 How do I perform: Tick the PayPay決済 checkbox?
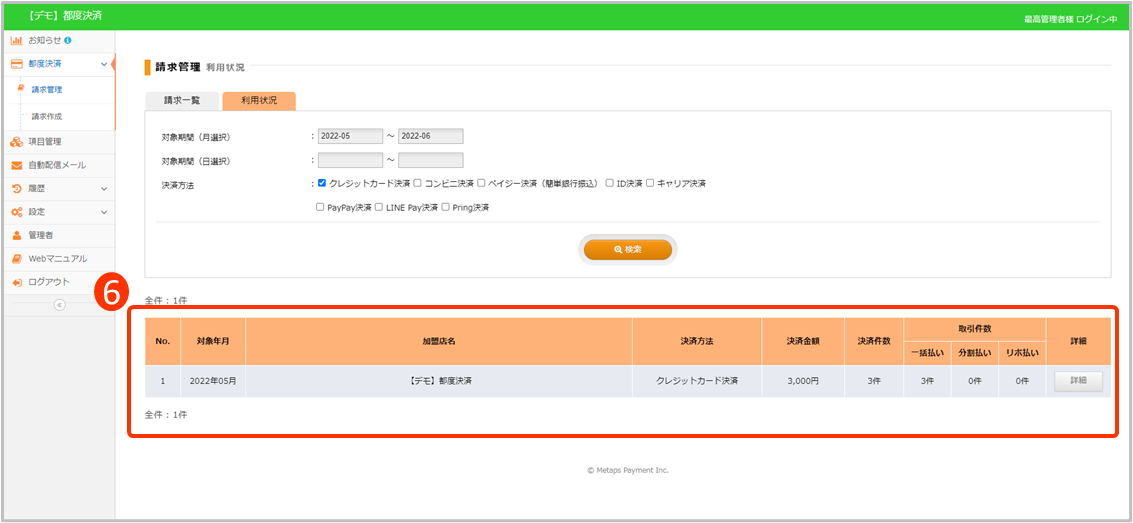[320, 207]
